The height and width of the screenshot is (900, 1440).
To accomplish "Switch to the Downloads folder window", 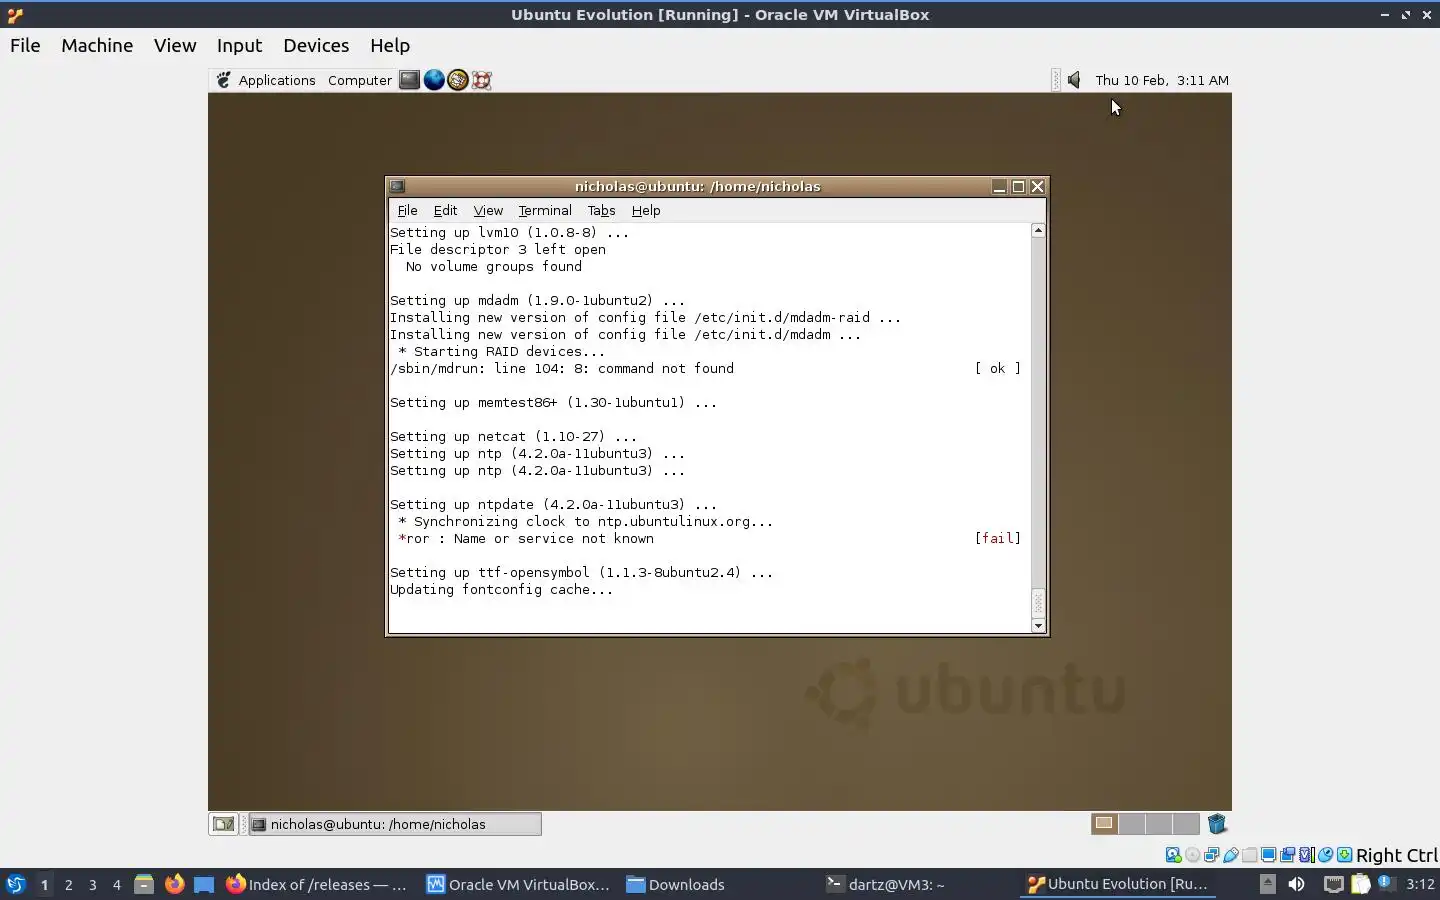I will [676, 884].
